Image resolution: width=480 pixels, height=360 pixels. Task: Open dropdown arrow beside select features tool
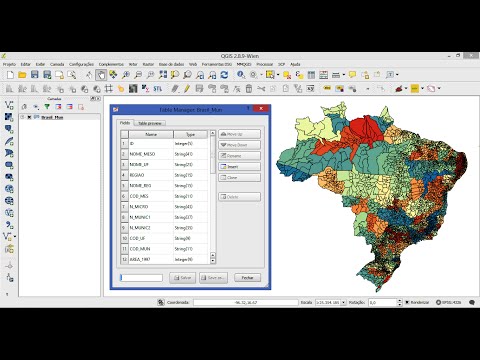(x=278, y=75)
